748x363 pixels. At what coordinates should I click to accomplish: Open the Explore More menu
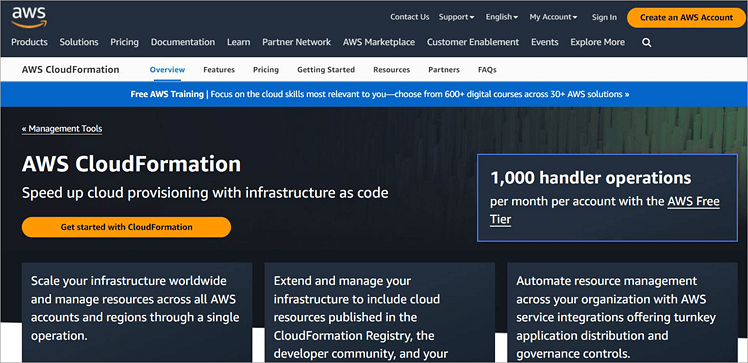pyautogui.click(x=597, y=42)
